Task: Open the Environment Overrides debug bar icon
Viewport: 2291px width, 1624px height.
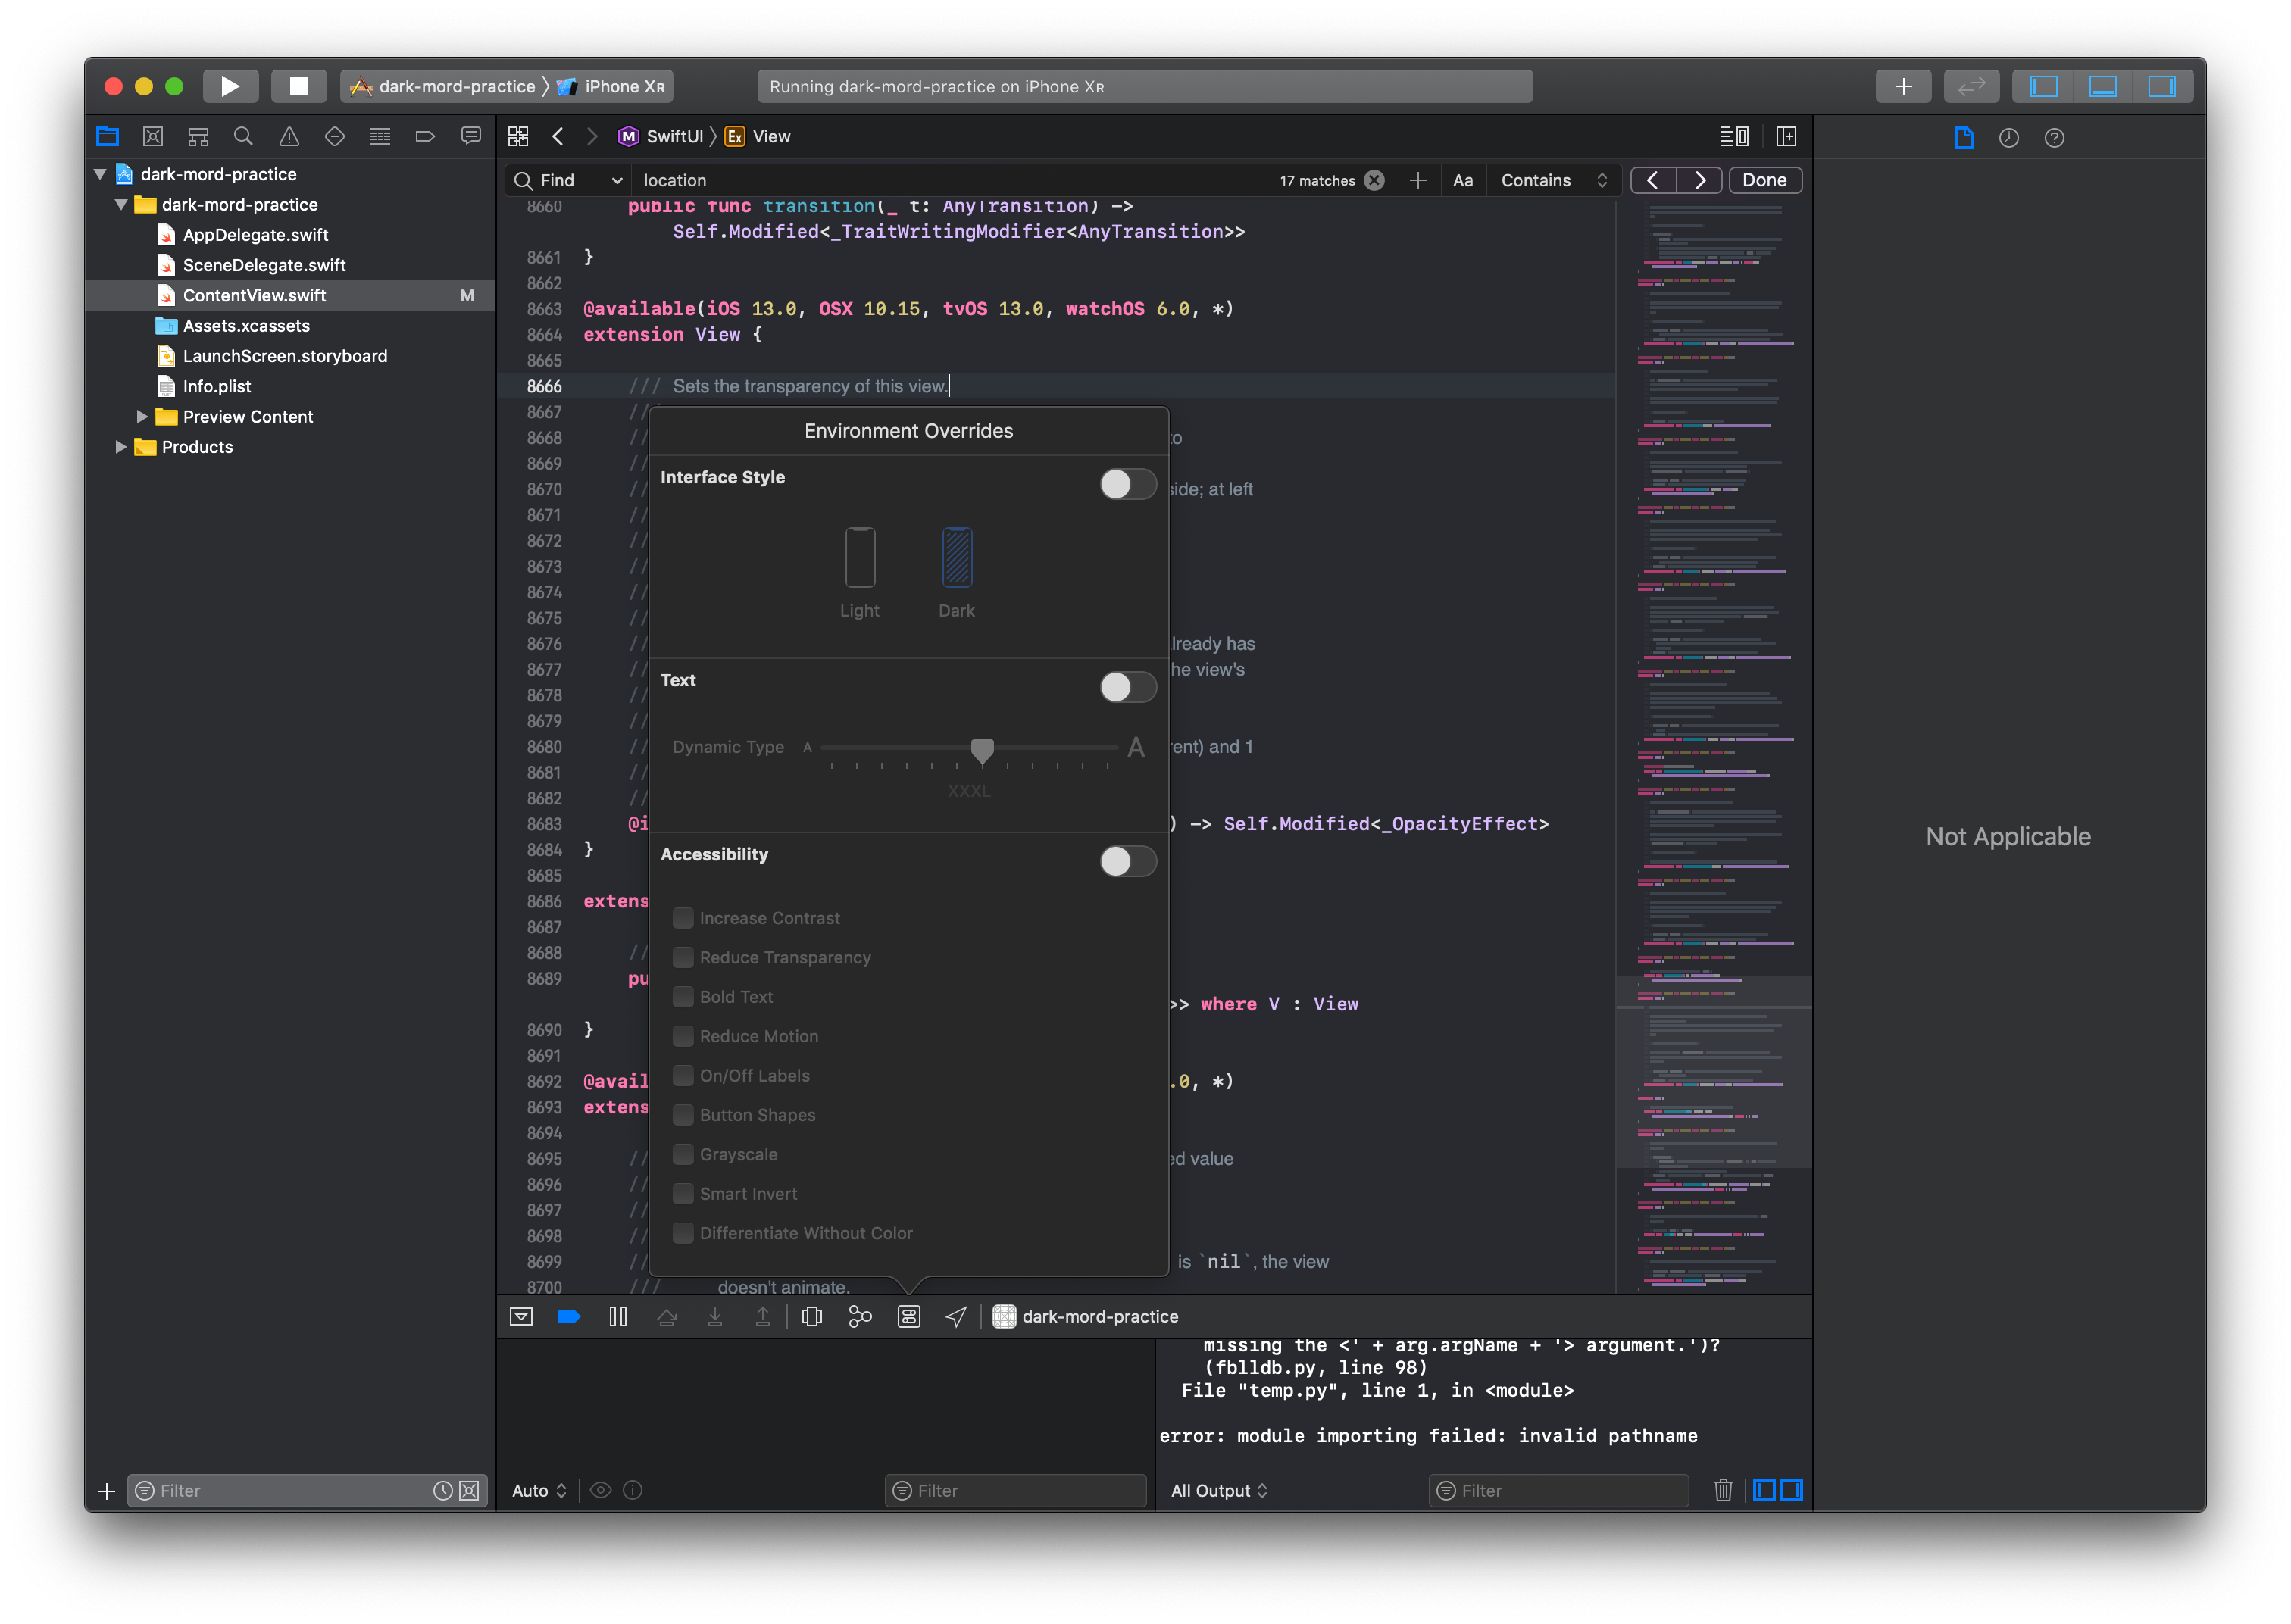Action: (x=908, y=1317)
